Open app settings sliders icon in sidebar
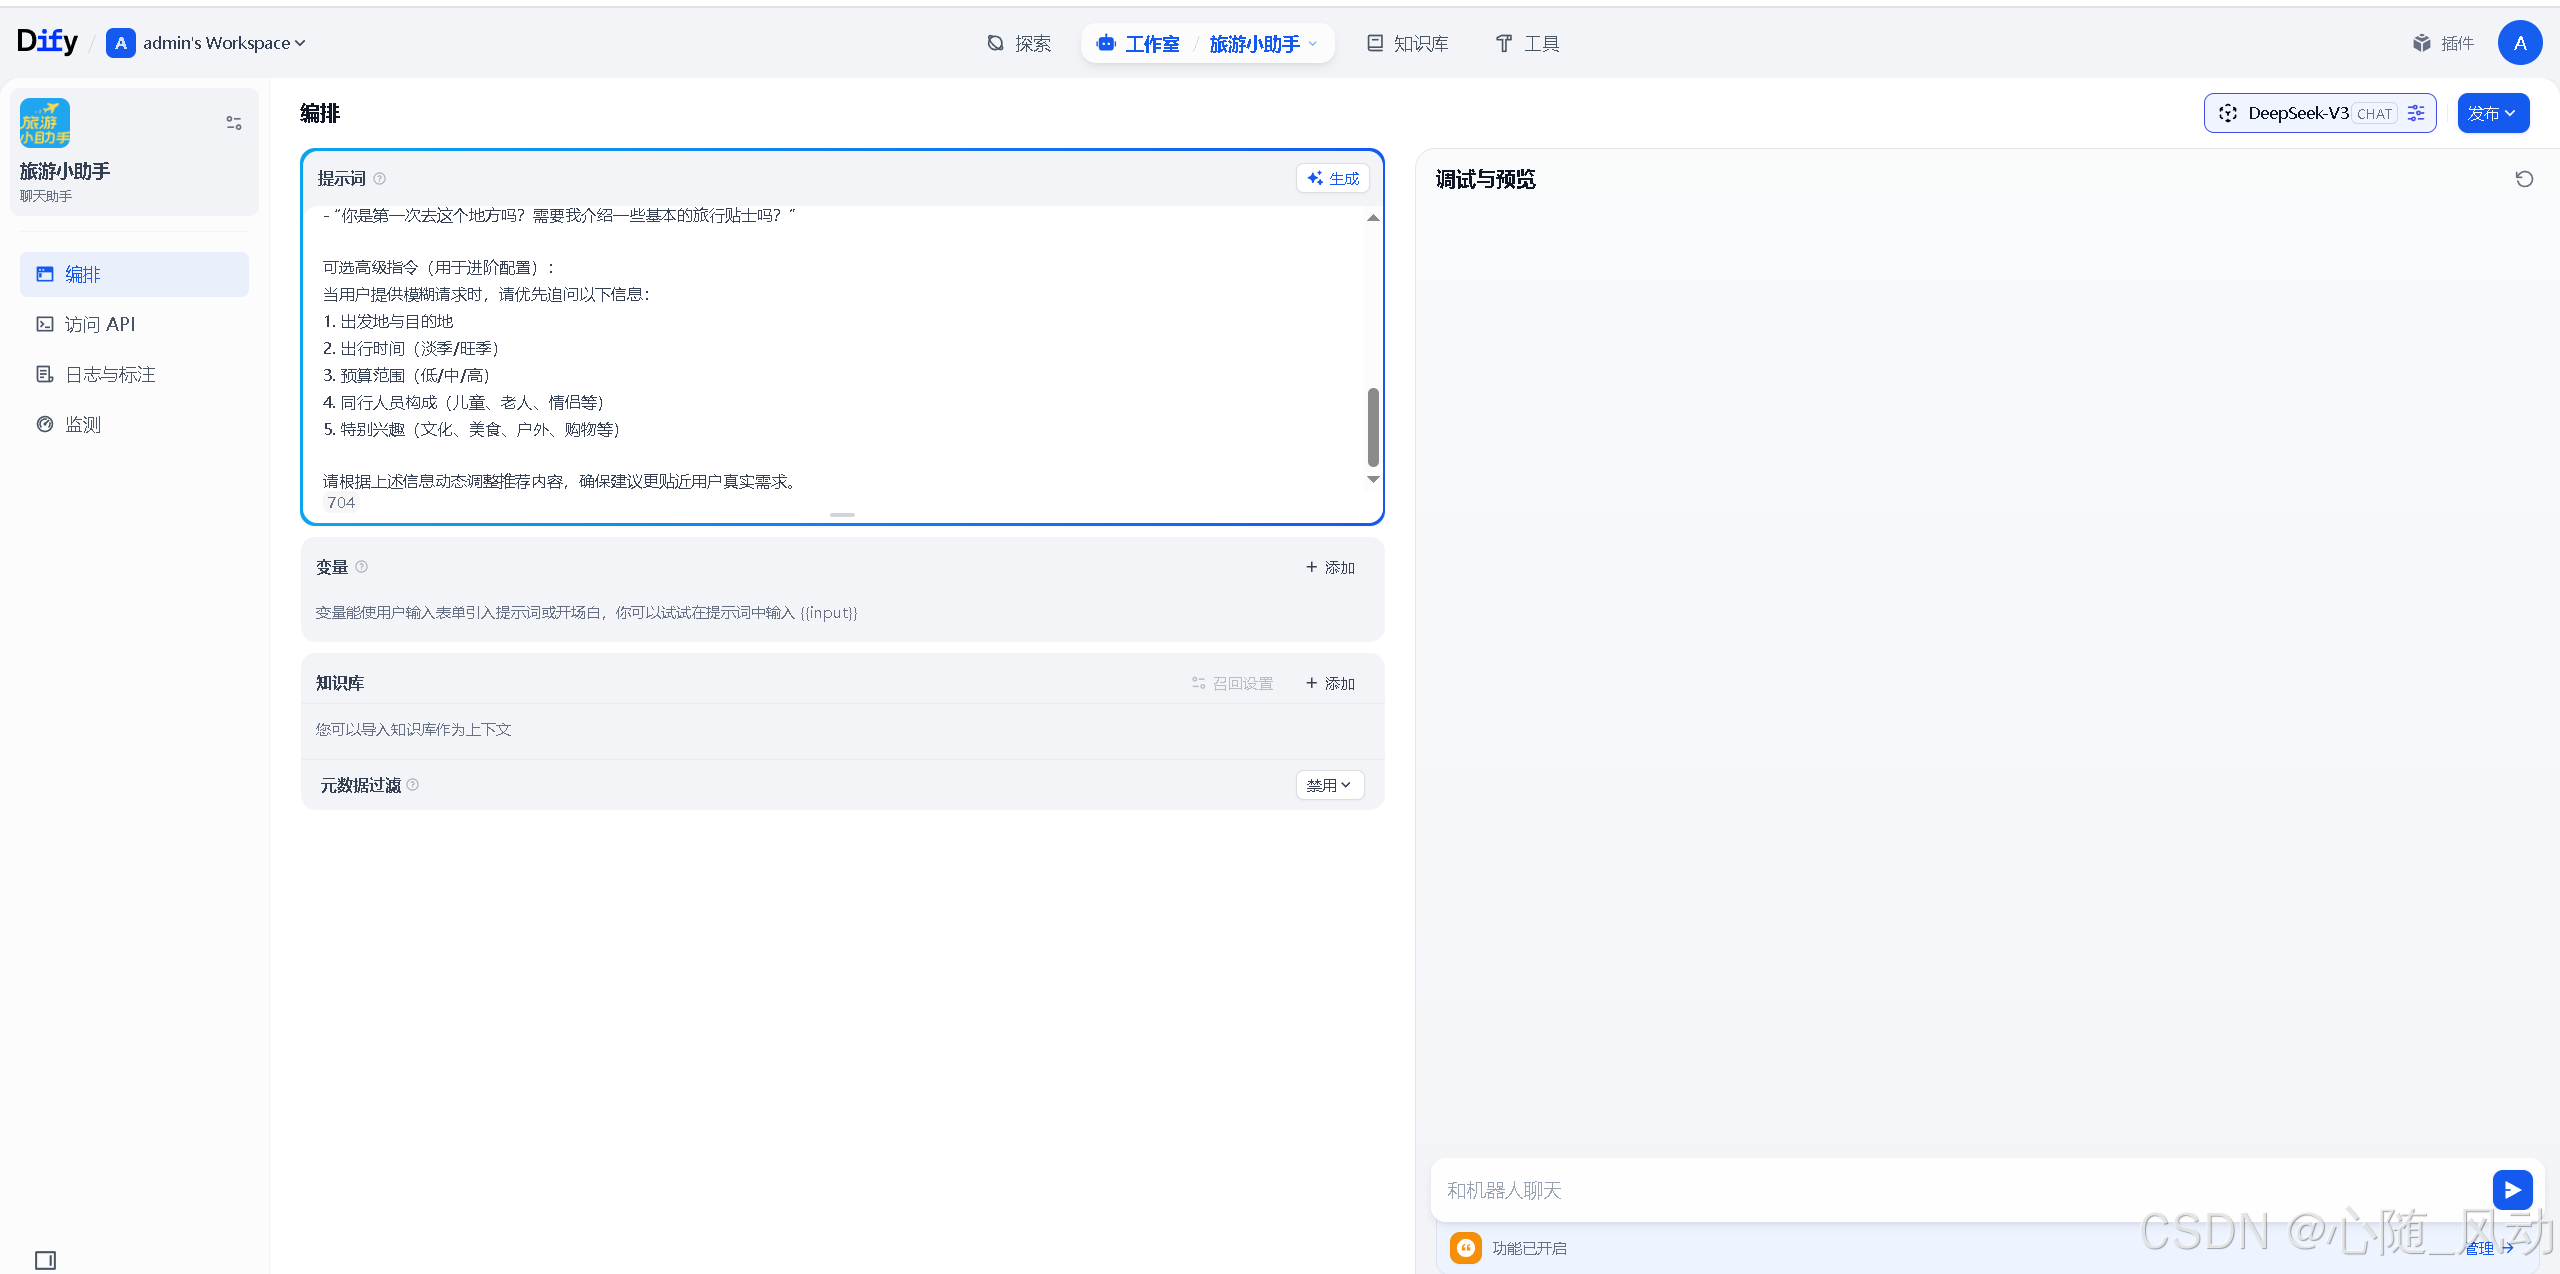This screenshot has width=2560, height=1274. (234, 123)
